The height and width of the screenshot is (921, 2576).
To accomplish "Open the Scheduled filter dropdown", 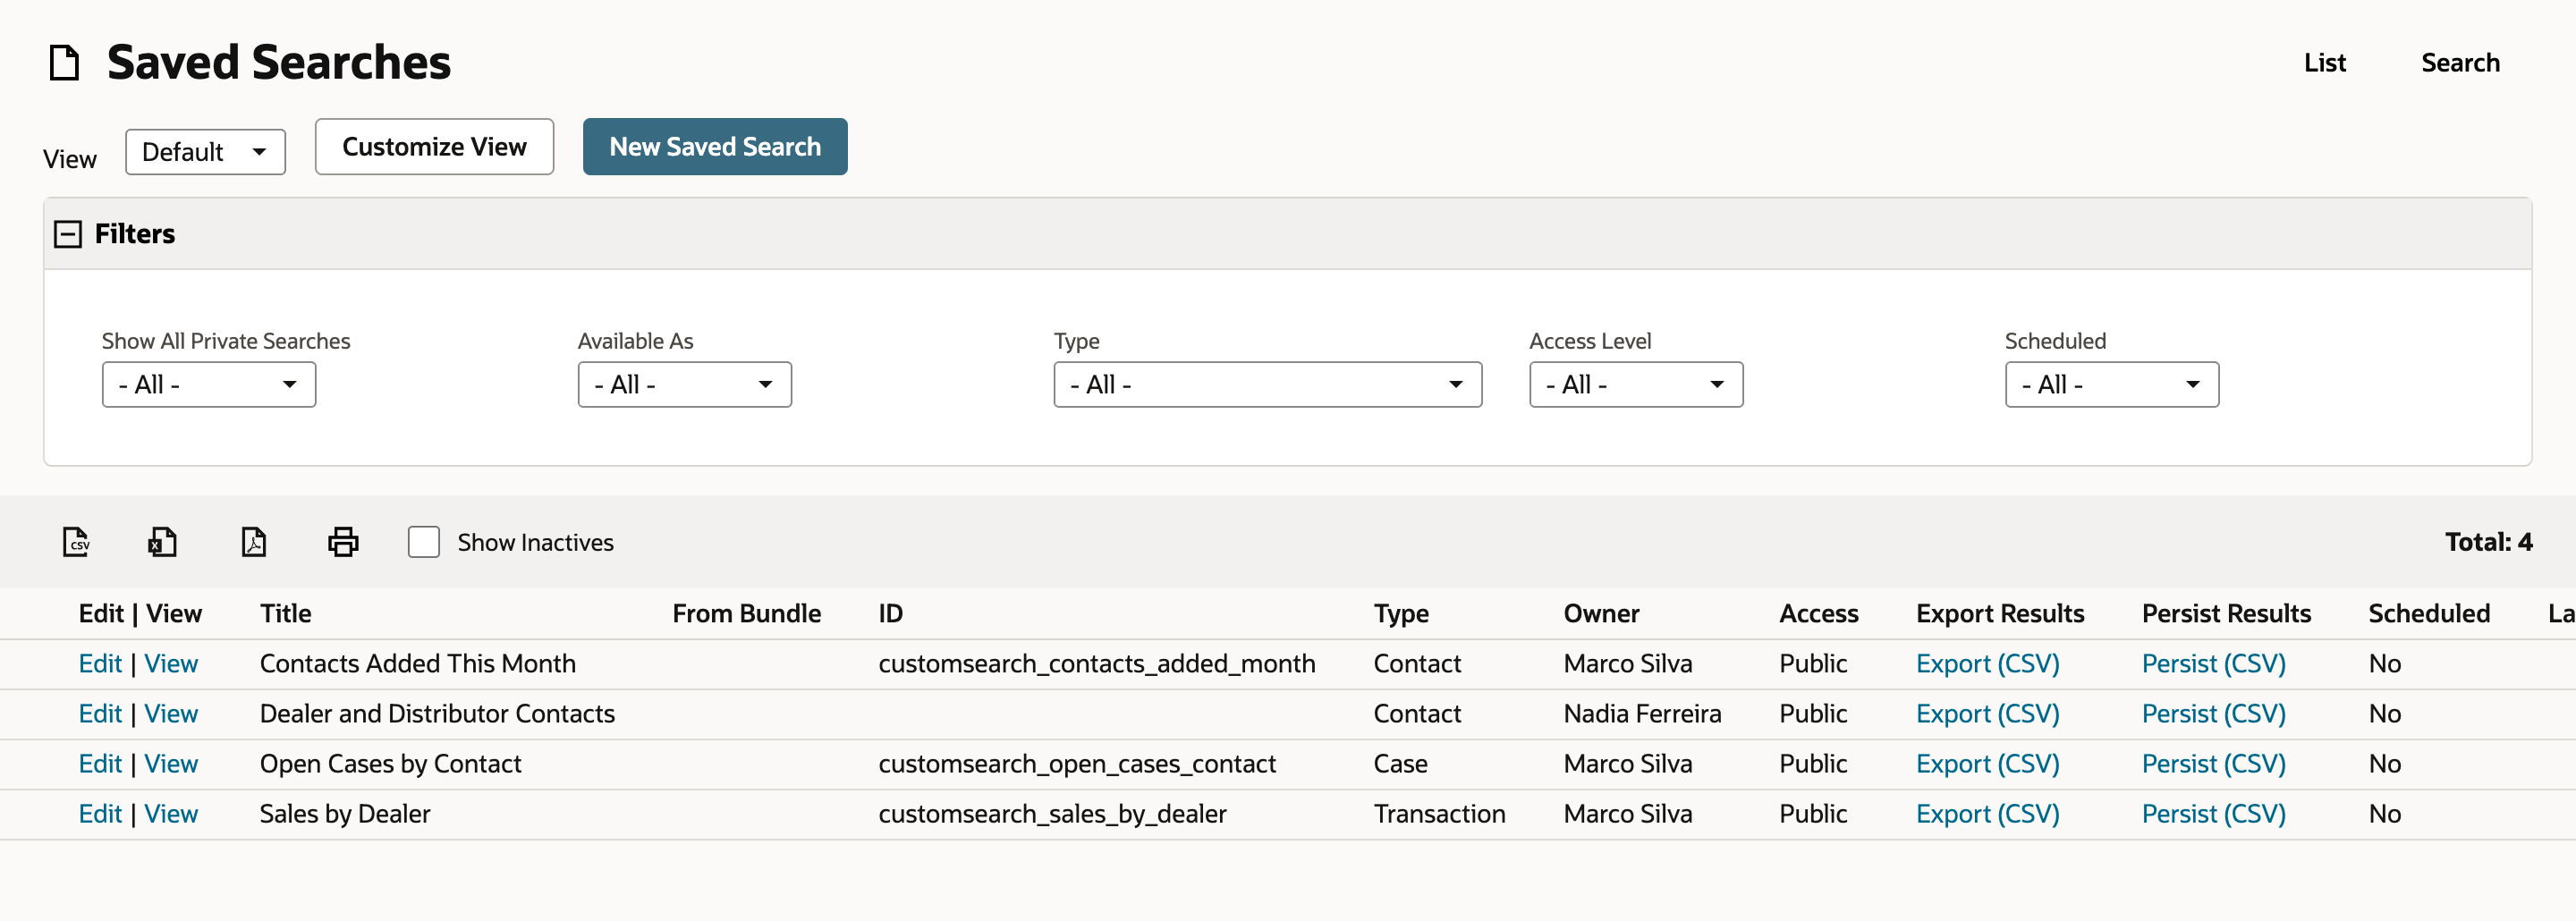I will (x=2112, y=385).
